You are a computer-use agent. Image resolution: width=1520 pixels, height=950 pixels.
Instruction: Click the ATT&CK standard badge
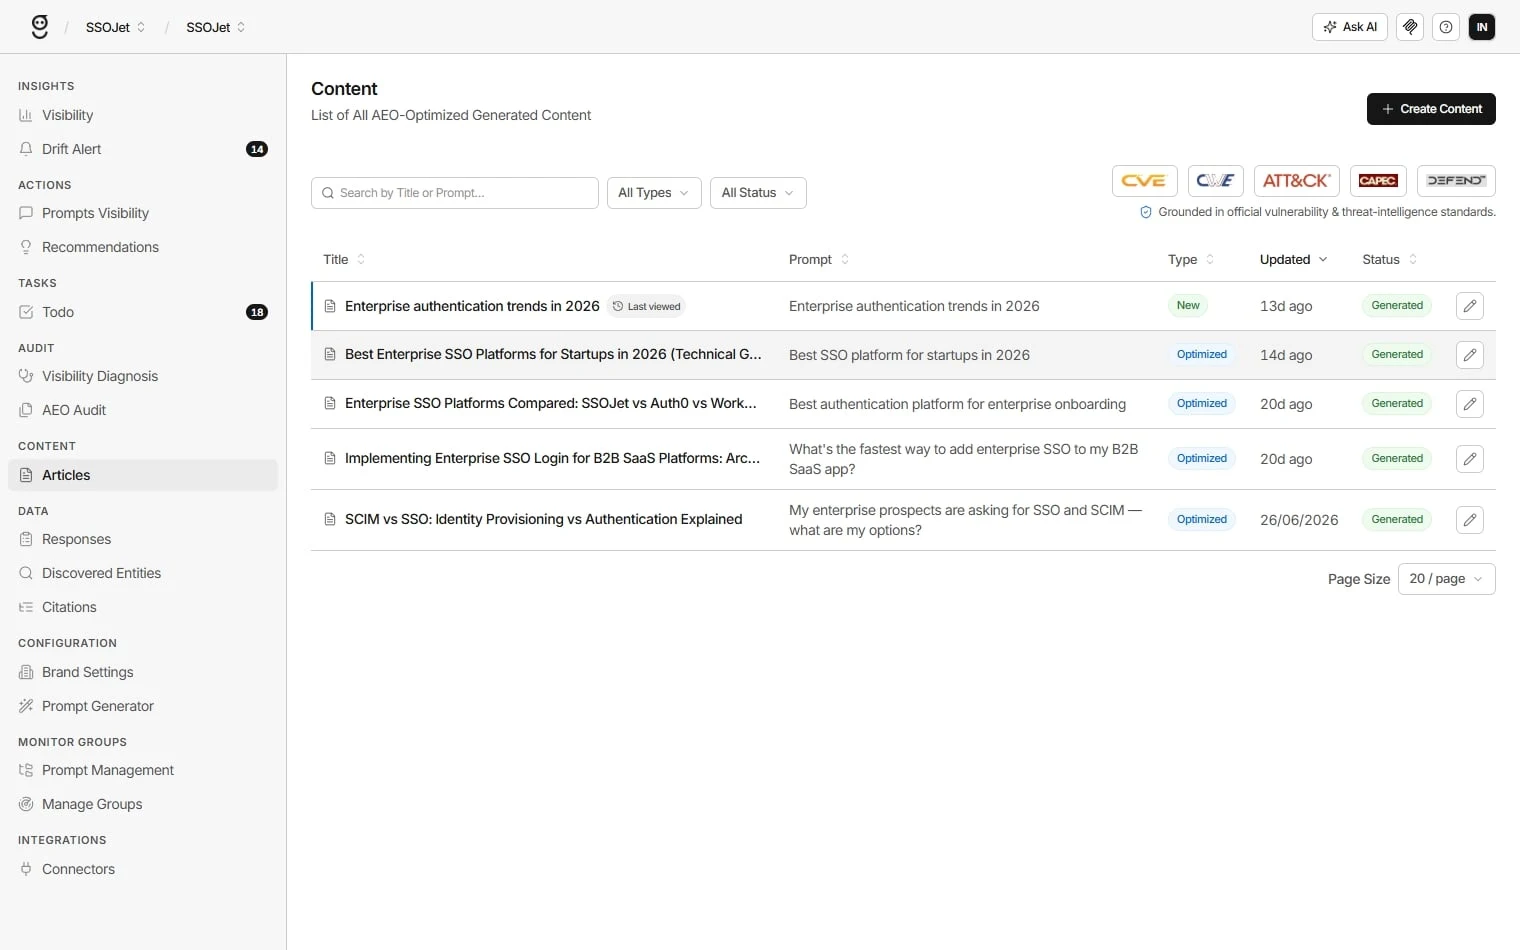(1296, 181)
